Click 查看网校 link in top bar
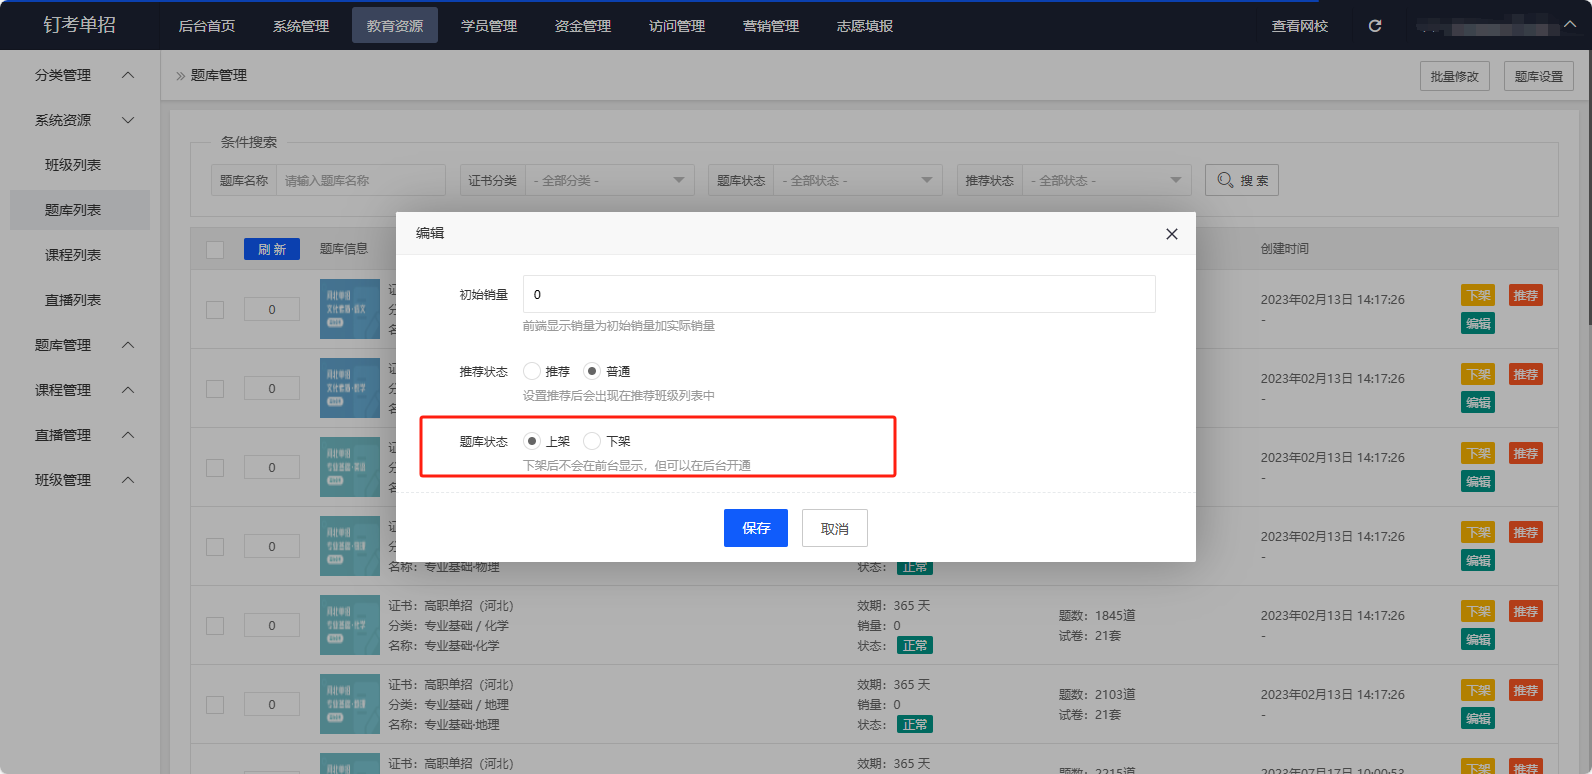Viewport: 1592px width, 774px height. (x=1300, y=26)
